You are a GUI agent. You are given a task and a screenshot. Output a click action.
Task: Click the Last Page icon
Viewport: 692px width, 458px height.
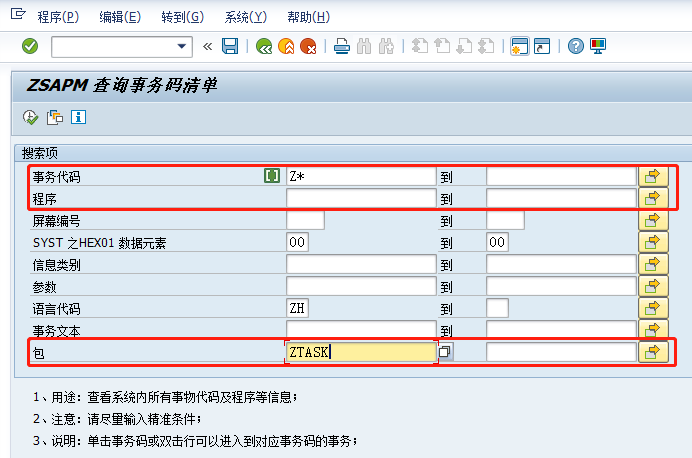486,46
